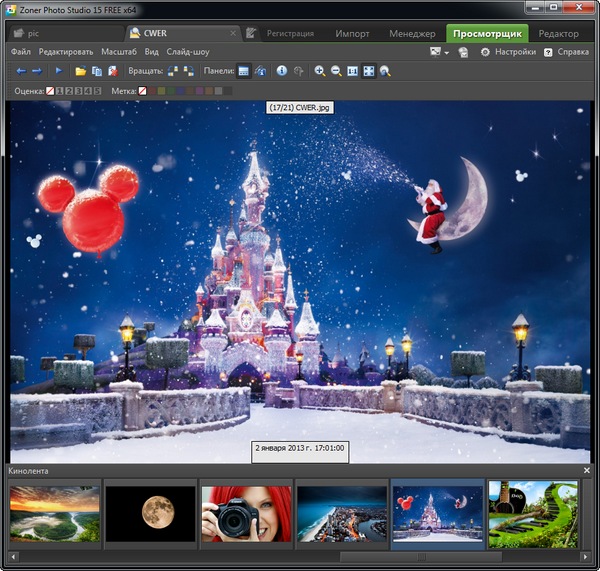Expand the display mode dropdown arrow left of Настройки
The height and width of the screenshot is (571, 600).
pos(447,51)
